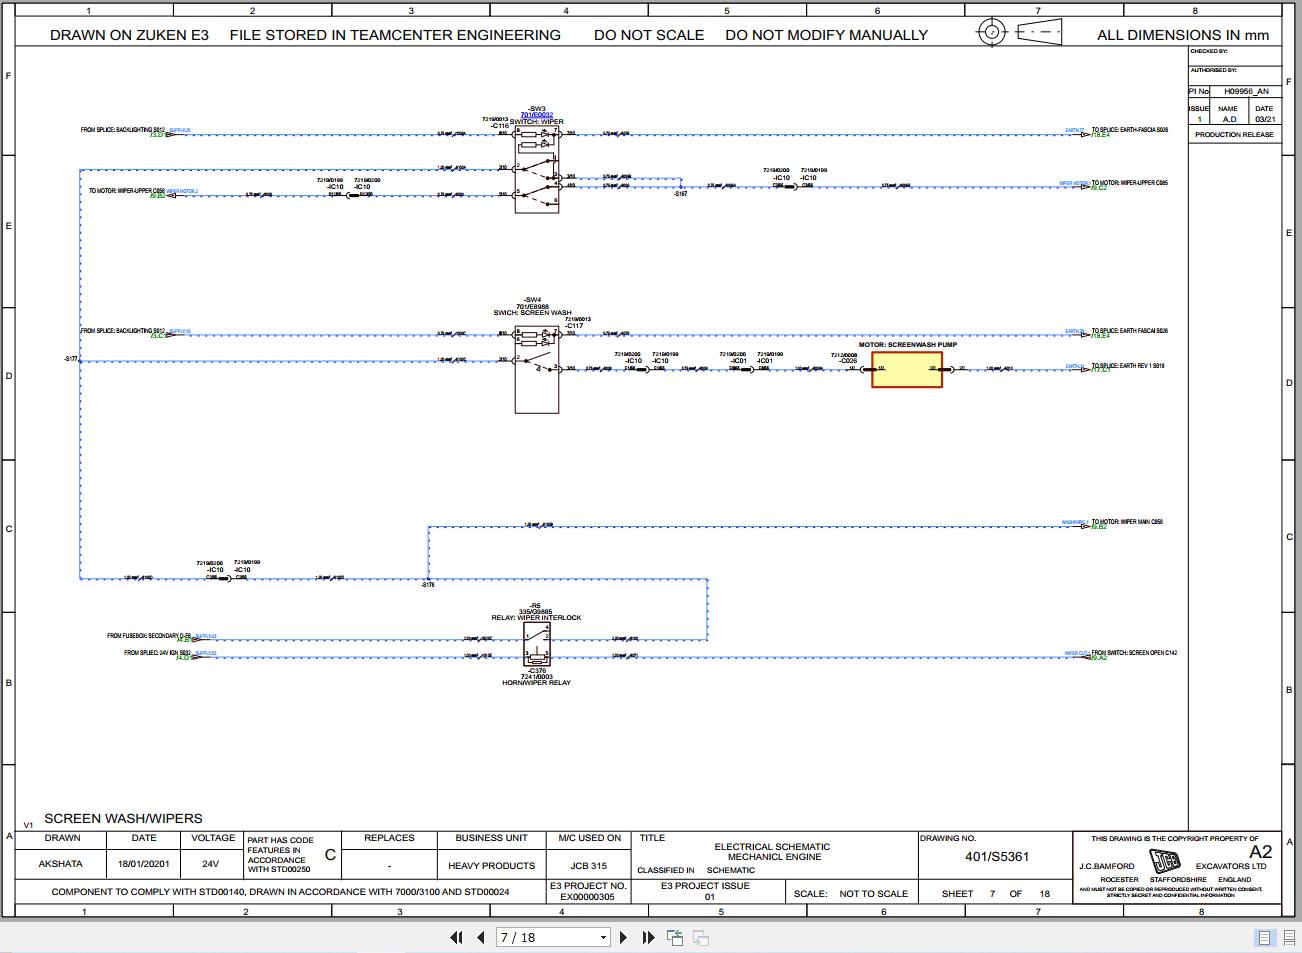
Task: Click the 'HORN/WIPER RELAY' label
Action: (x=537, y=683)
